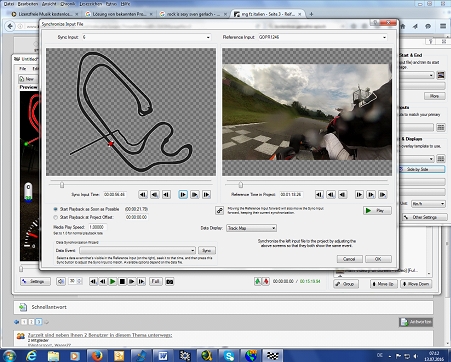Step Reference Input back one frame
Screen dimensions: 451x362
pyautogui.click(x=343, y=194)
